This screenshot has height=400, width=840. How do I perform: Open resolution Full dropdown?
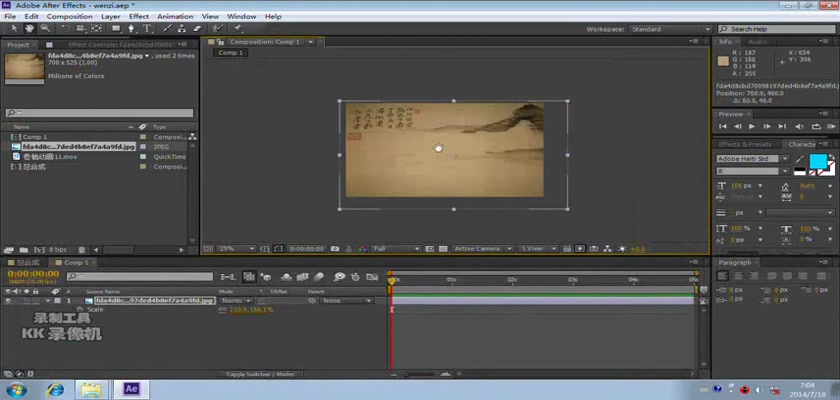[396, 249]
